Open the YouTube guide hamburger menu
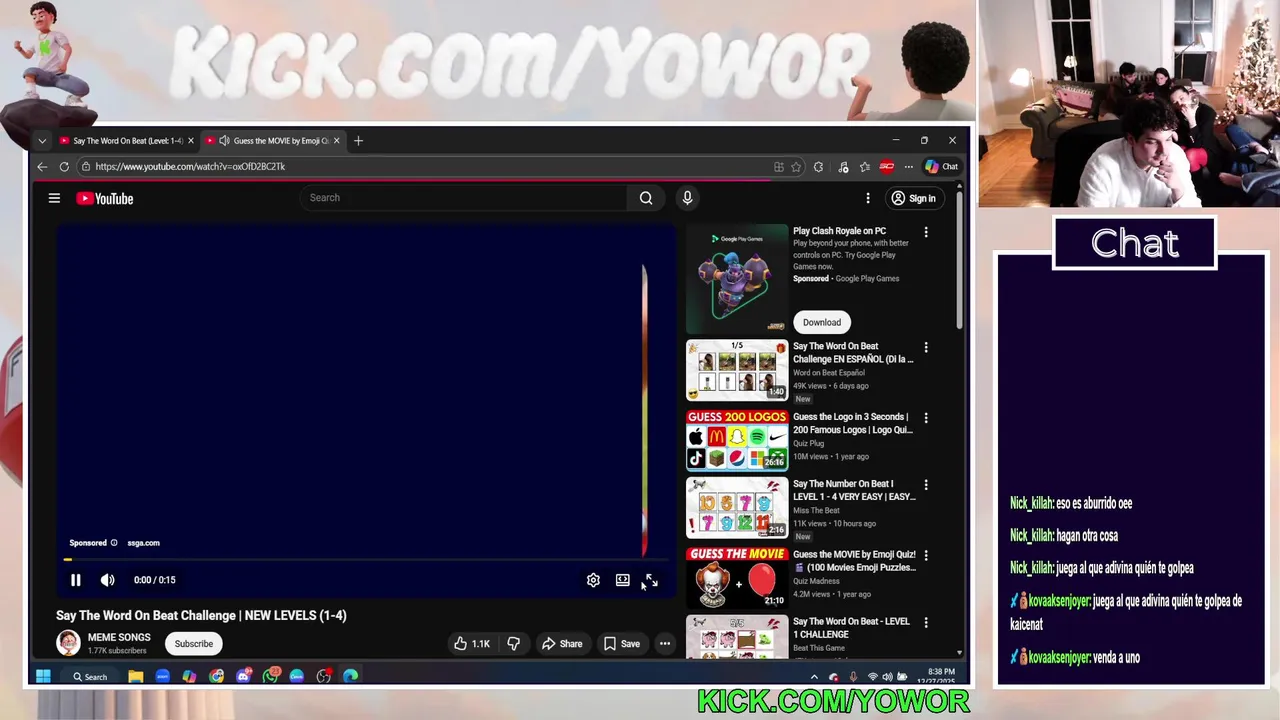 click(54, 198)
